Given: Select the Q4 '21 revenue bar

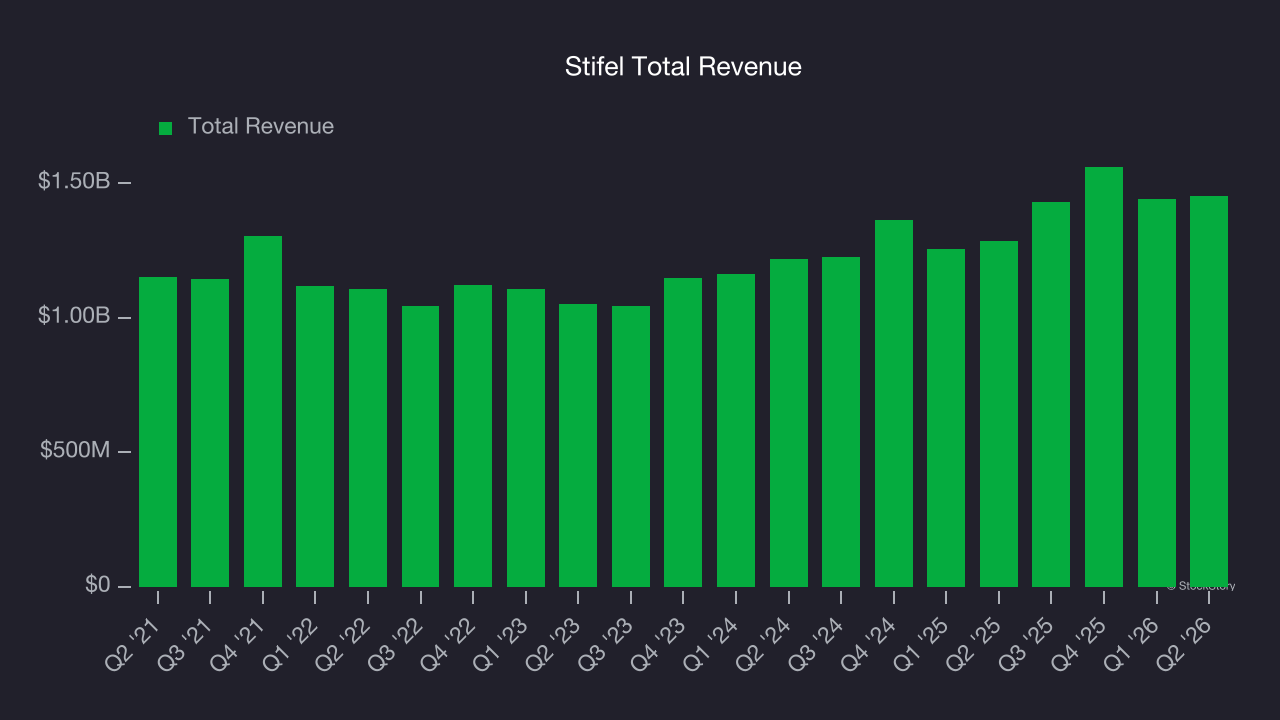Looking at the screenshot, I should point(263,411).
